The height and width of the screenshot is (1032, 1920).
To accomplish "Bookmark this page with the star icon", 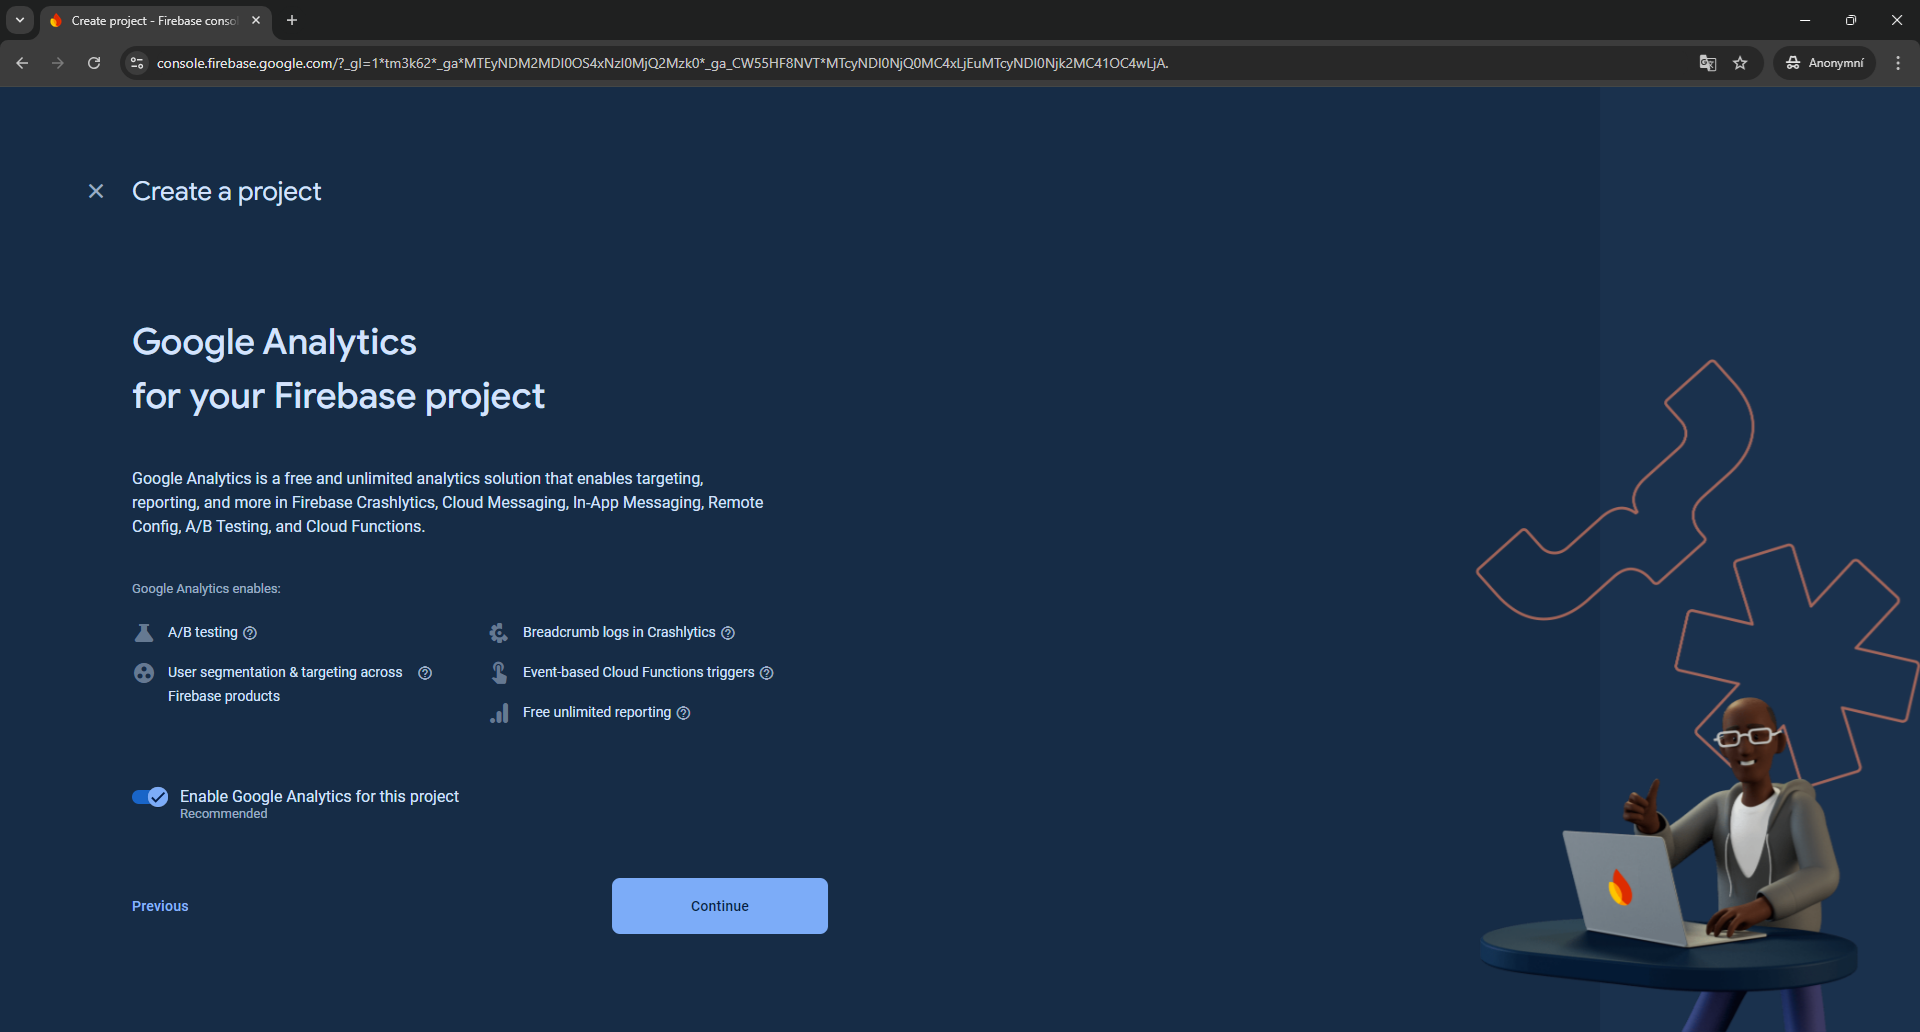I will (1740, 63).
